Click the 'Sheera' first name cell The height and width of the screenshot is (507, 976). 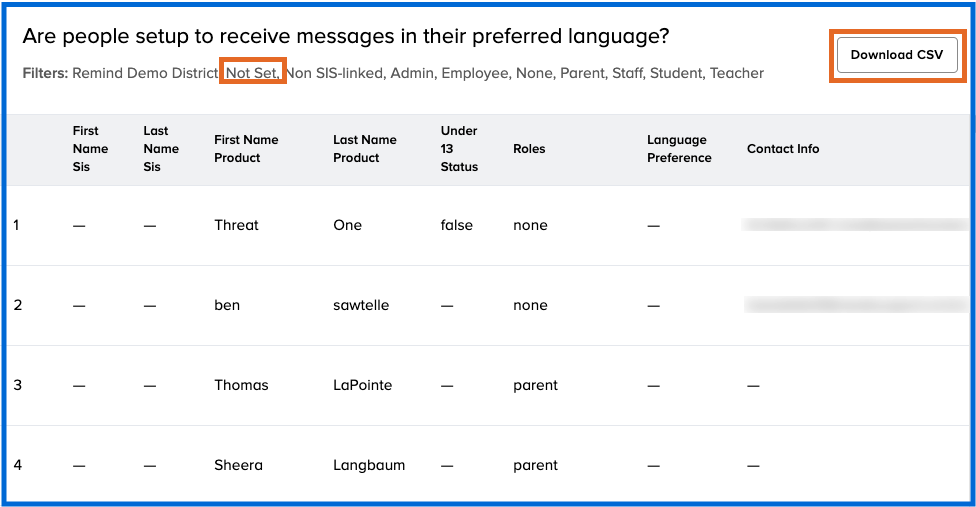tap(238, 465)
